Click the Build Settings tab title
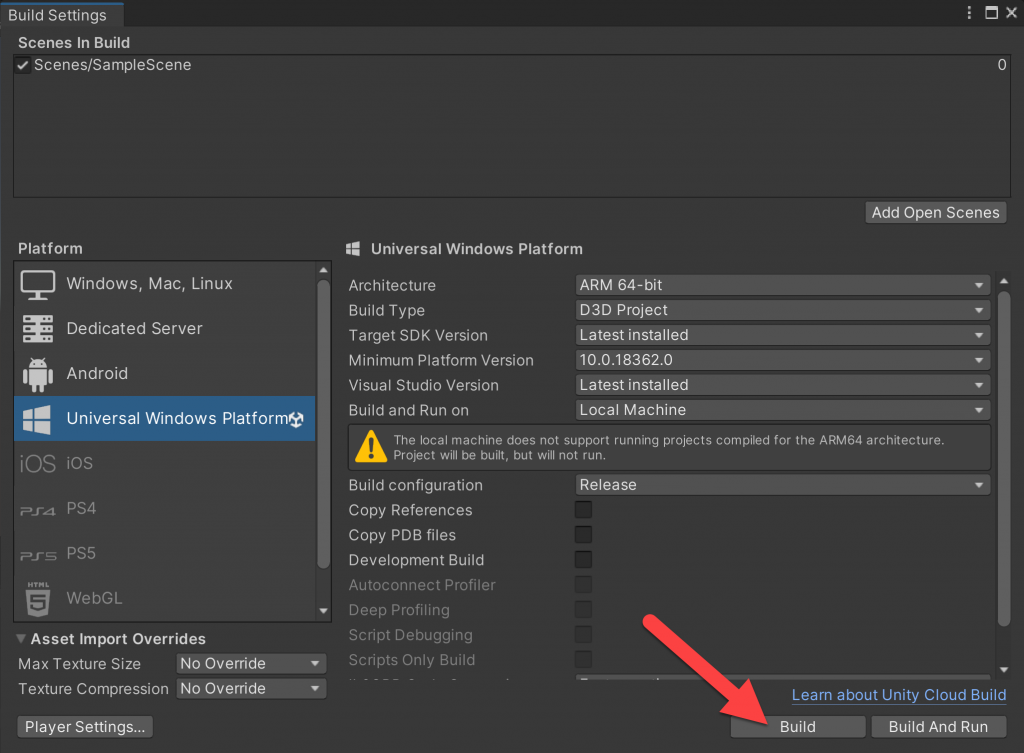Viewport: 1024px width, 753px height. click(x=57, y=15)
